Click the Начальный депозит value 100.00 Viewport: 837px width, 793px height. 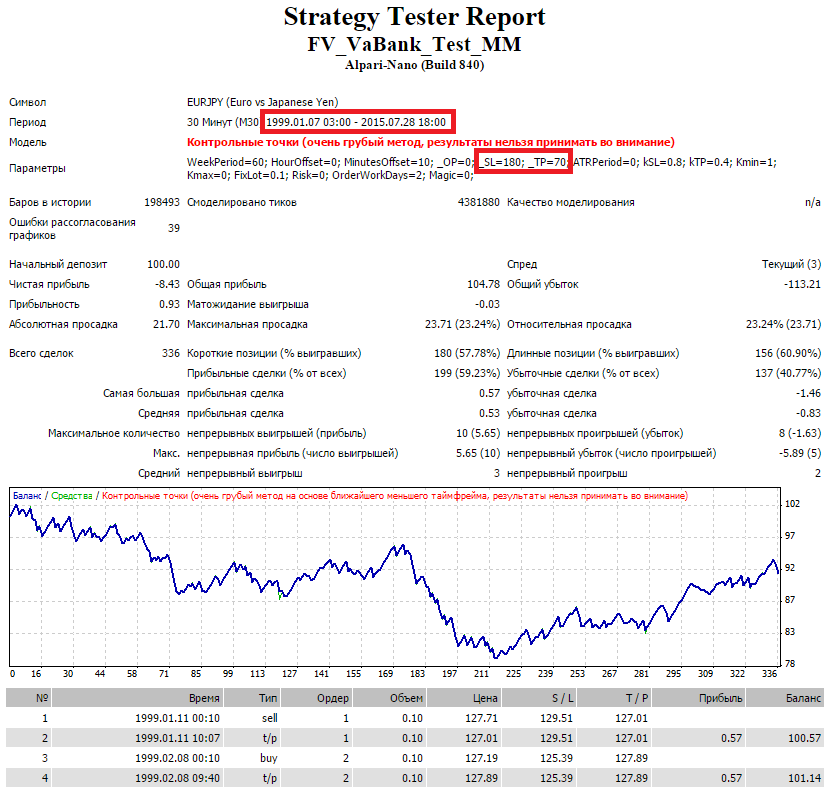pos(163,265)
